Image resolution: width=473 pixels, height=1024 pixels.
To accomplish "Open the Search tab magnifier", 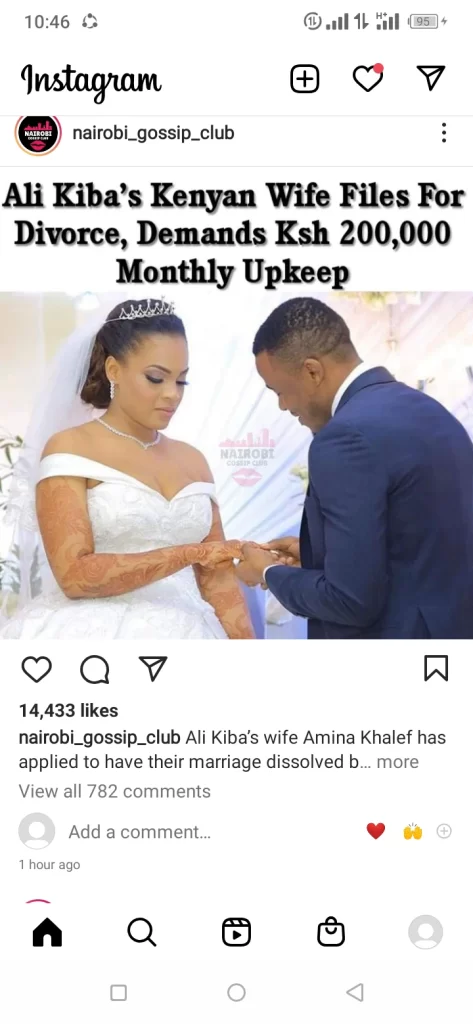I will 142,932.
